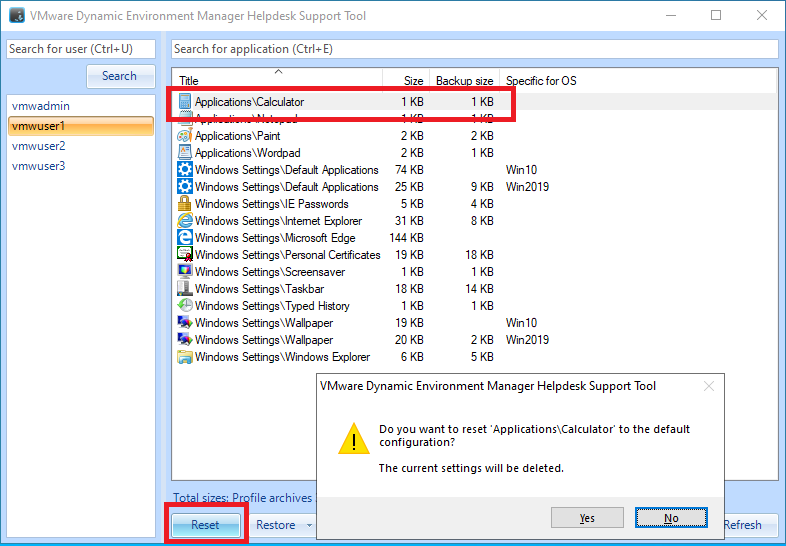Open the Restore button dropdown arrow
The width and height of the screenshot is (786, 546).
[x=310, y=525]
